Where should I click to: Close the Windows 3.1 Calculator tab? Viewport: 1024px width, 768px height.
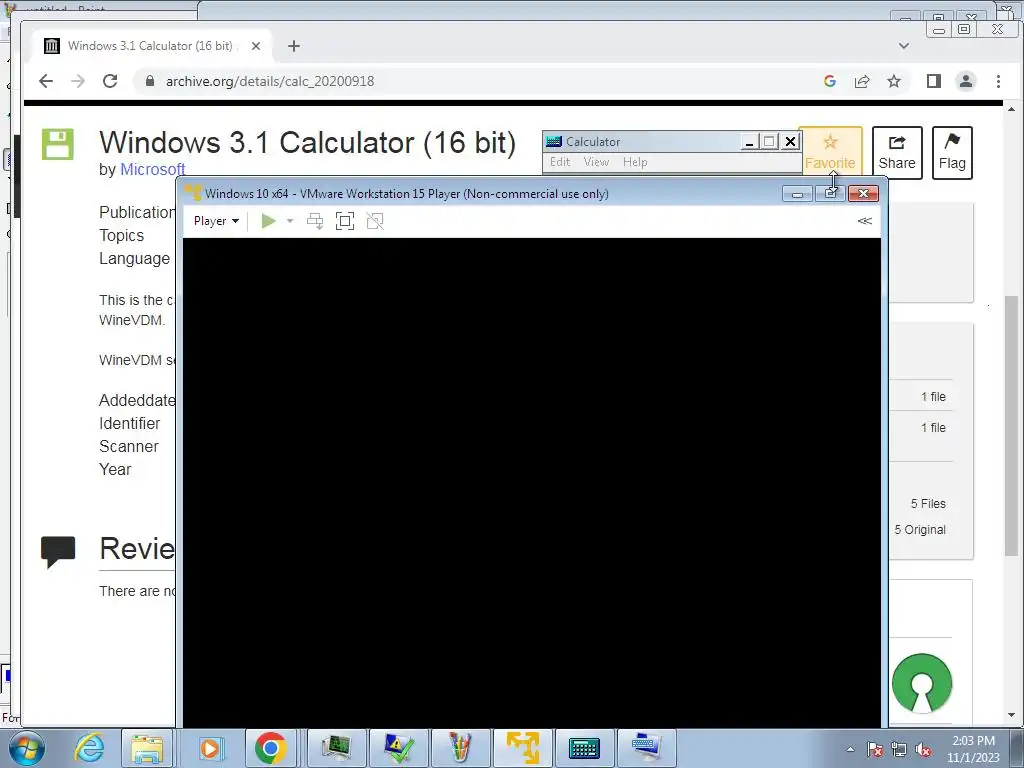coord(256,46)
